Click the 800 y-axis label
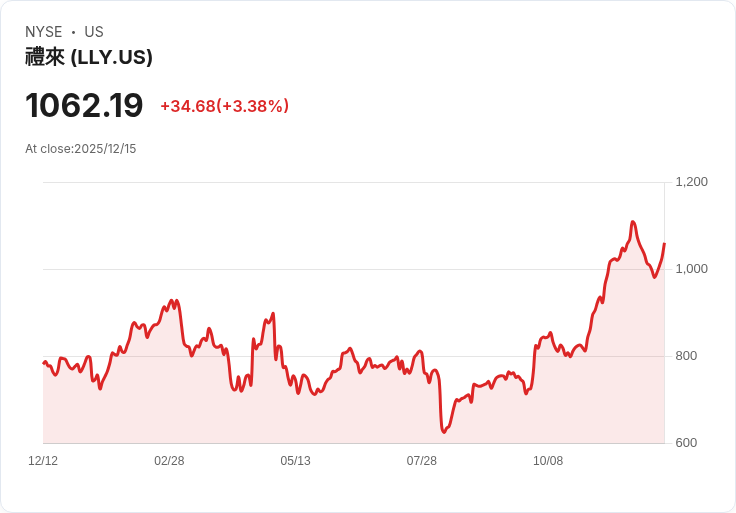736x513 pixels. [687, 356]
